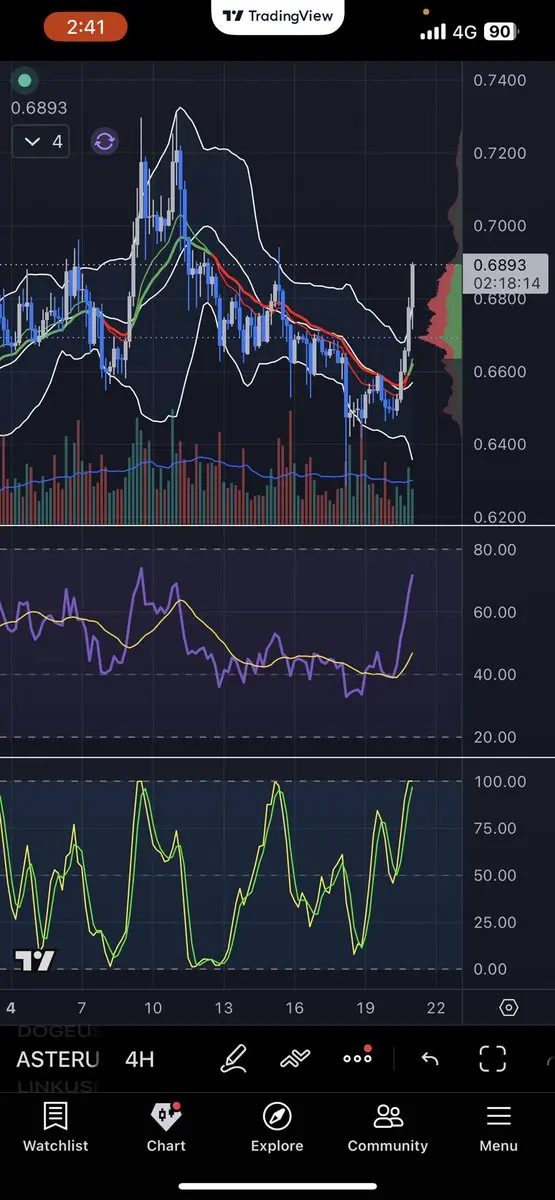
Task: Tap the 0.6400 price axis label
Action: tap(500, 444)
